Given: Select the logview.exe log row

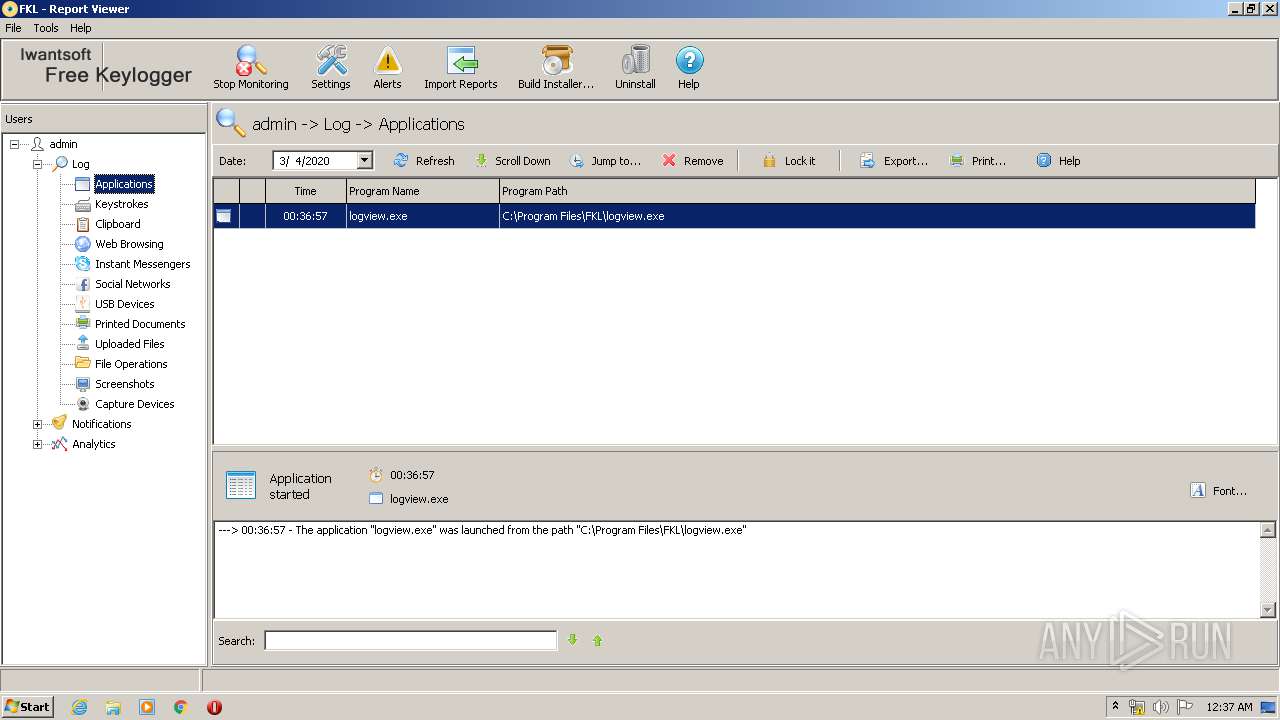Looking at the screenshot, I should coord(734,216).
